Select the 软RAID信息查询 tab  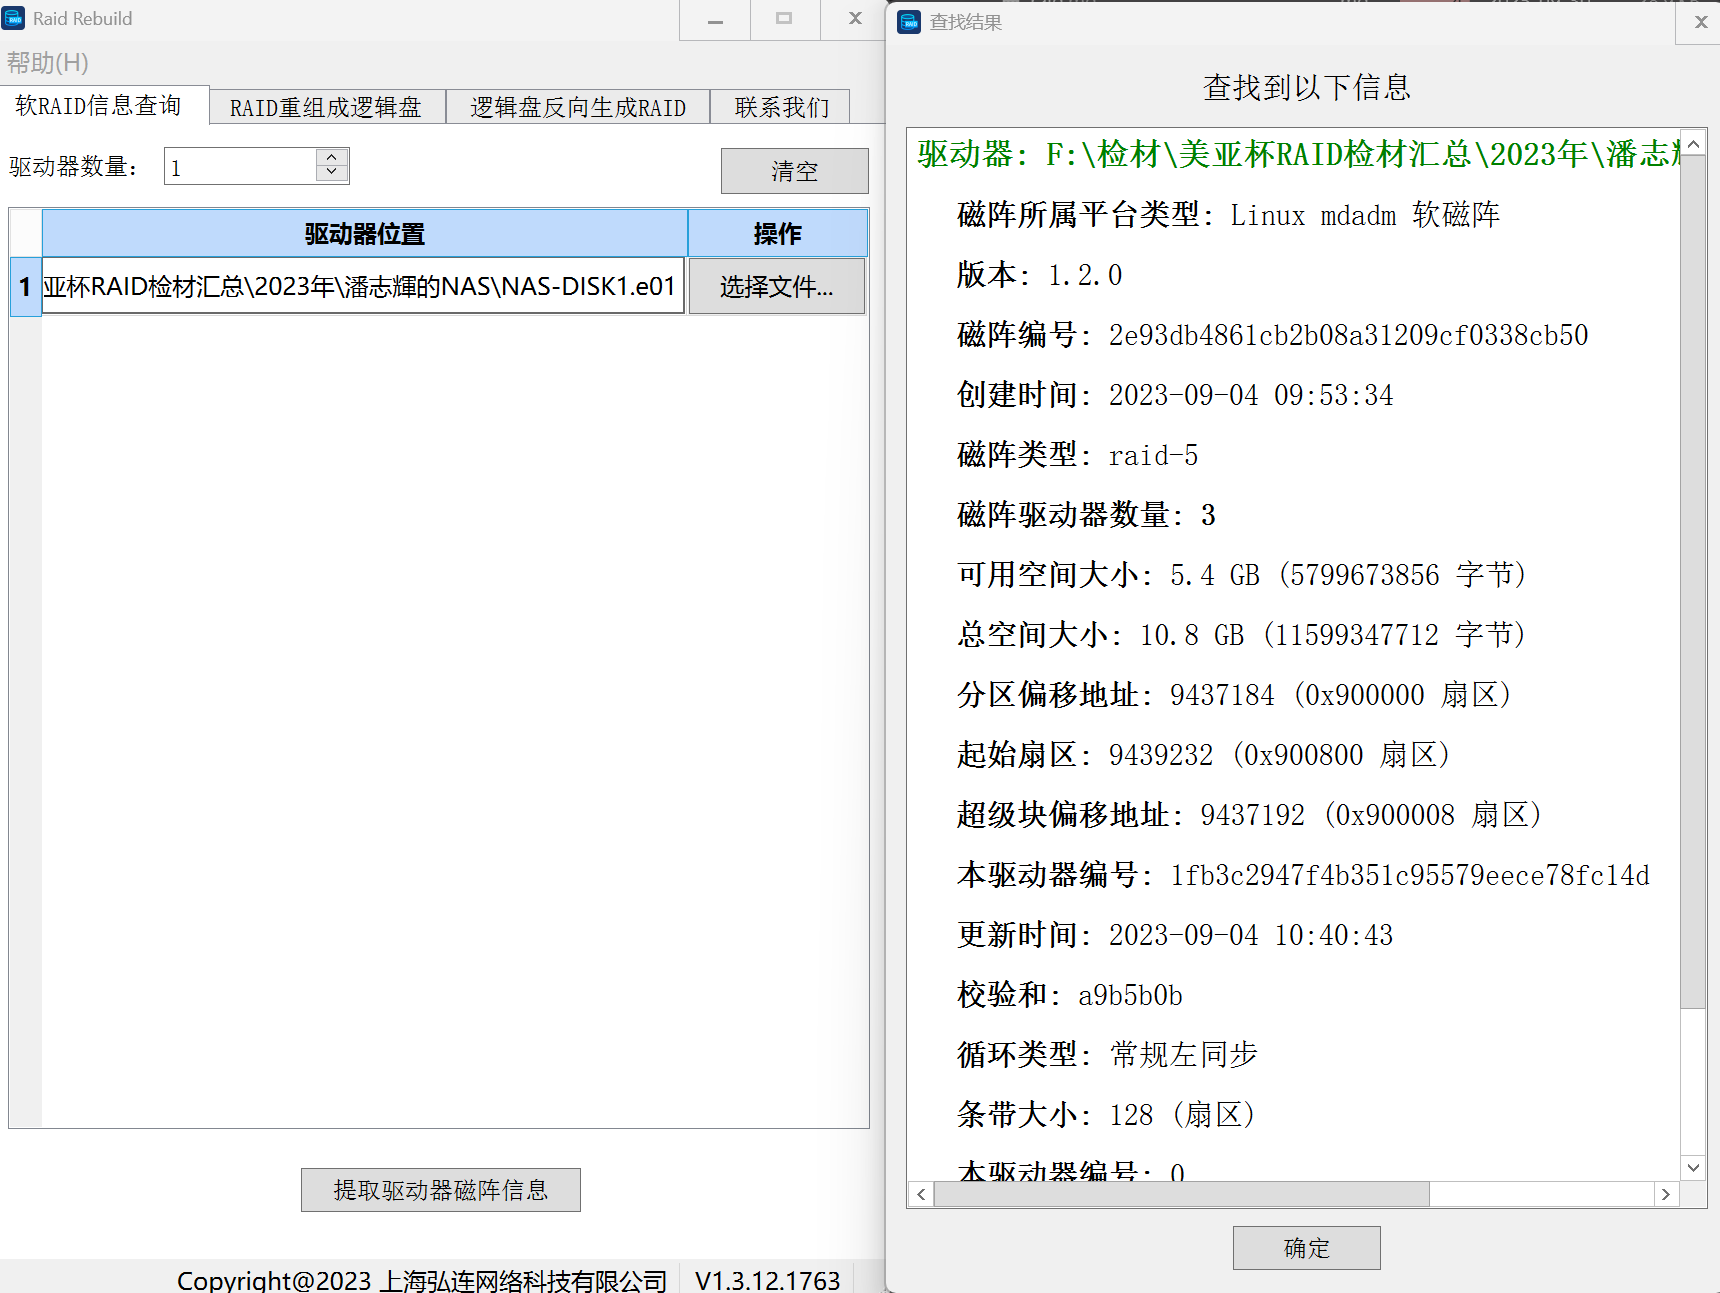tap(99, 106)
